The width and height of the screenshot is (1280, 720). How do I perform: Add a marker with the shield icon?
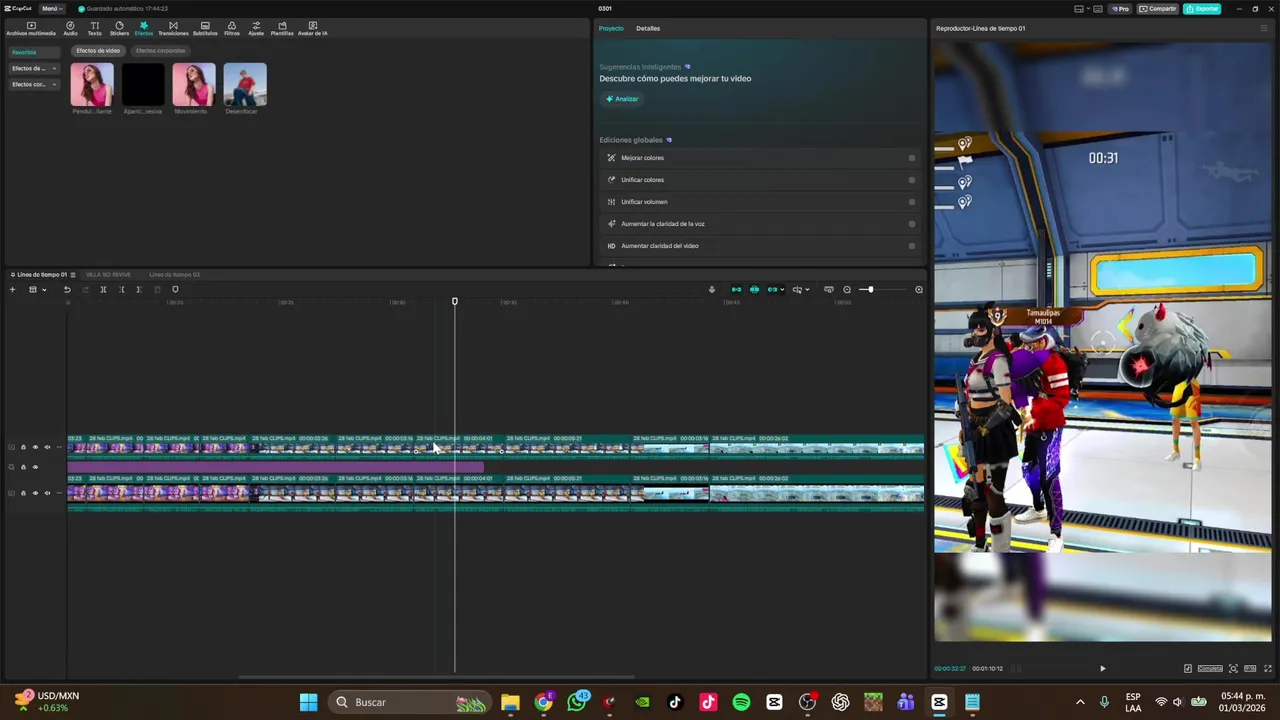point(175,290)
